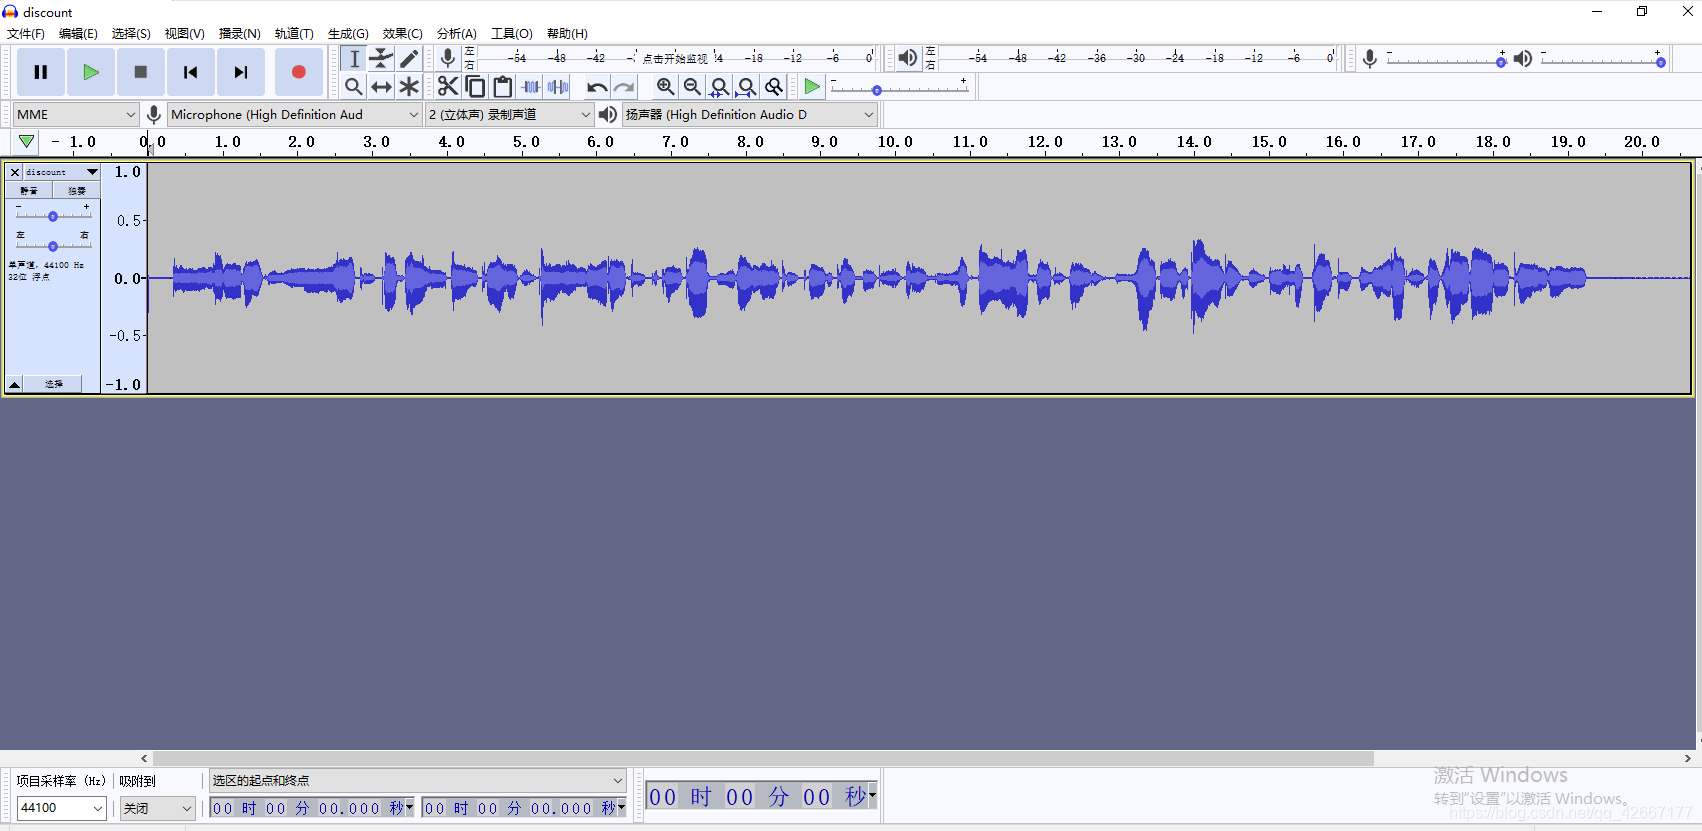This screenshot has height=831, width=1702.
Task: Zoom out of the waveform
Action: [692, 87]
